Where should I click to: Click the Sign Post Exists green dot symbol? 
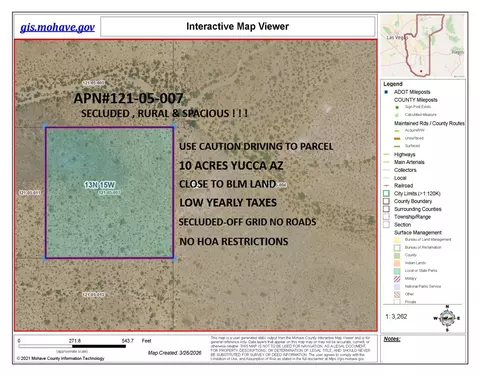coord(397,107)
